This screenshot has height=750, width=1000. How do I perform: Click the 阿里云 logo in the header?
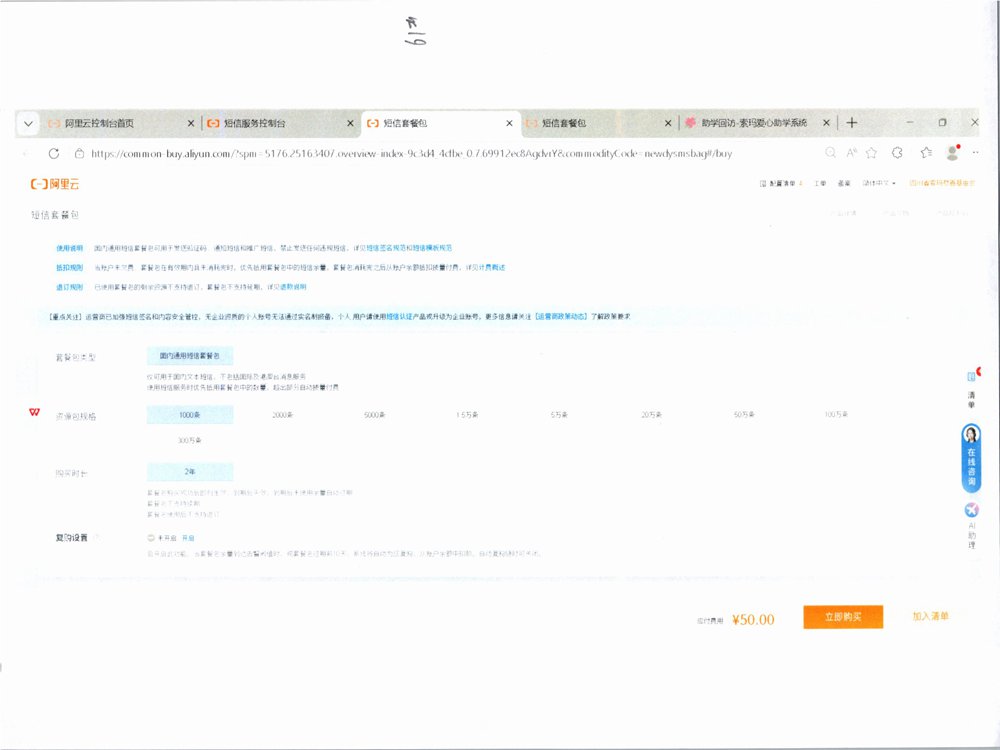click(55, 184)
